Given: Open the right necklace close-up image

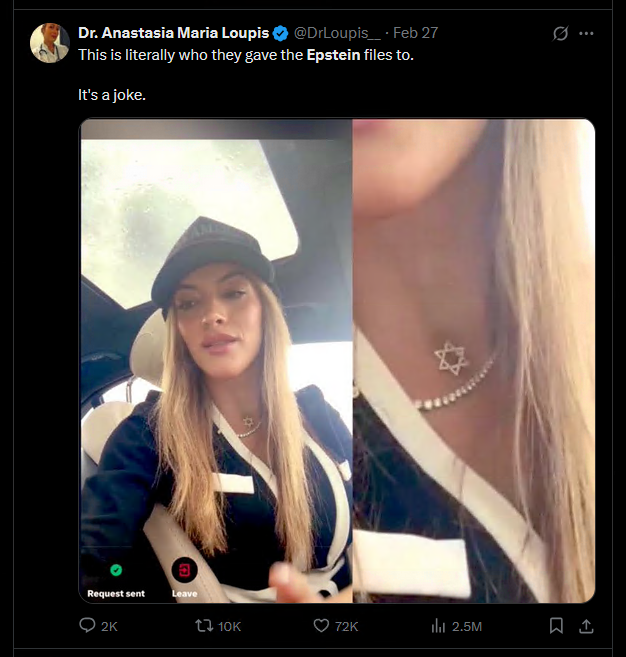Looking at the screenshot, I should 473,361.
